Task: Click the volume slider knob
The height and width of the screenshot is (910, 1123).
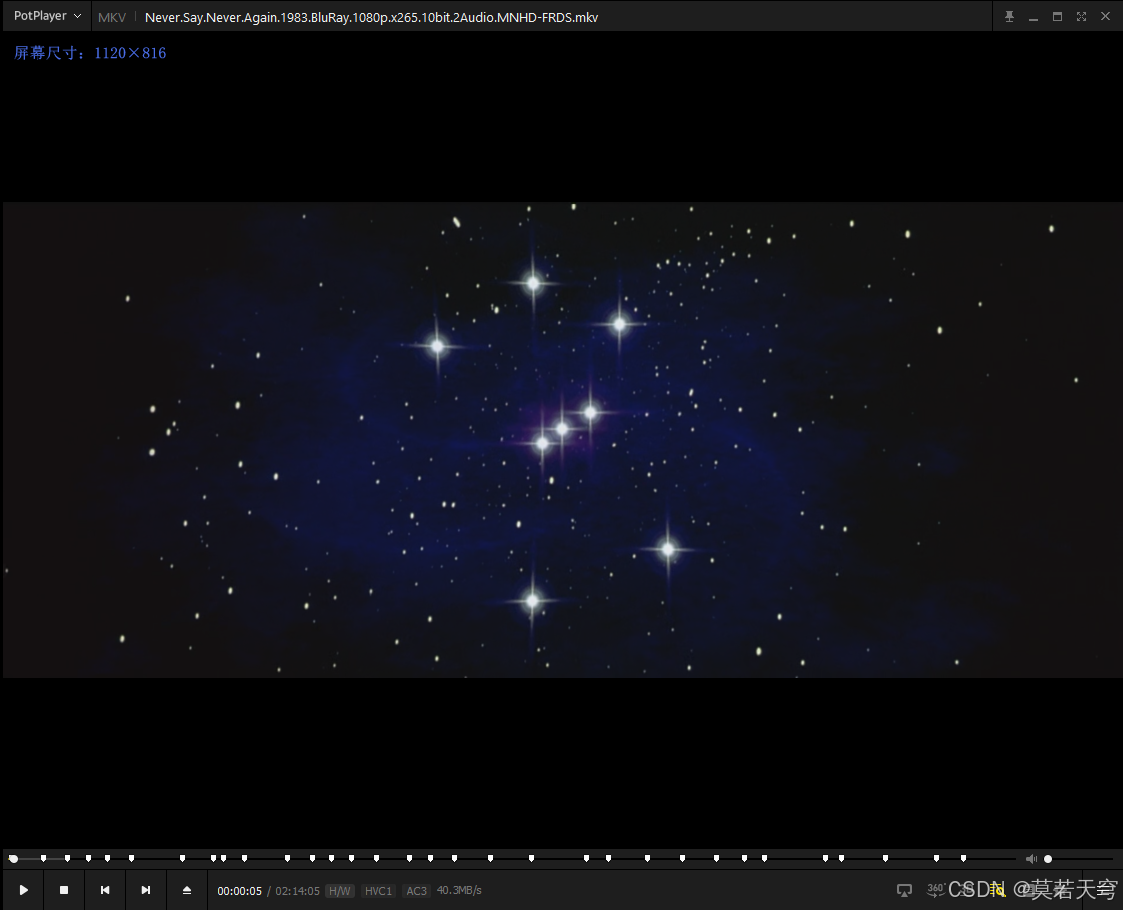Action: tap(1048, 858)
